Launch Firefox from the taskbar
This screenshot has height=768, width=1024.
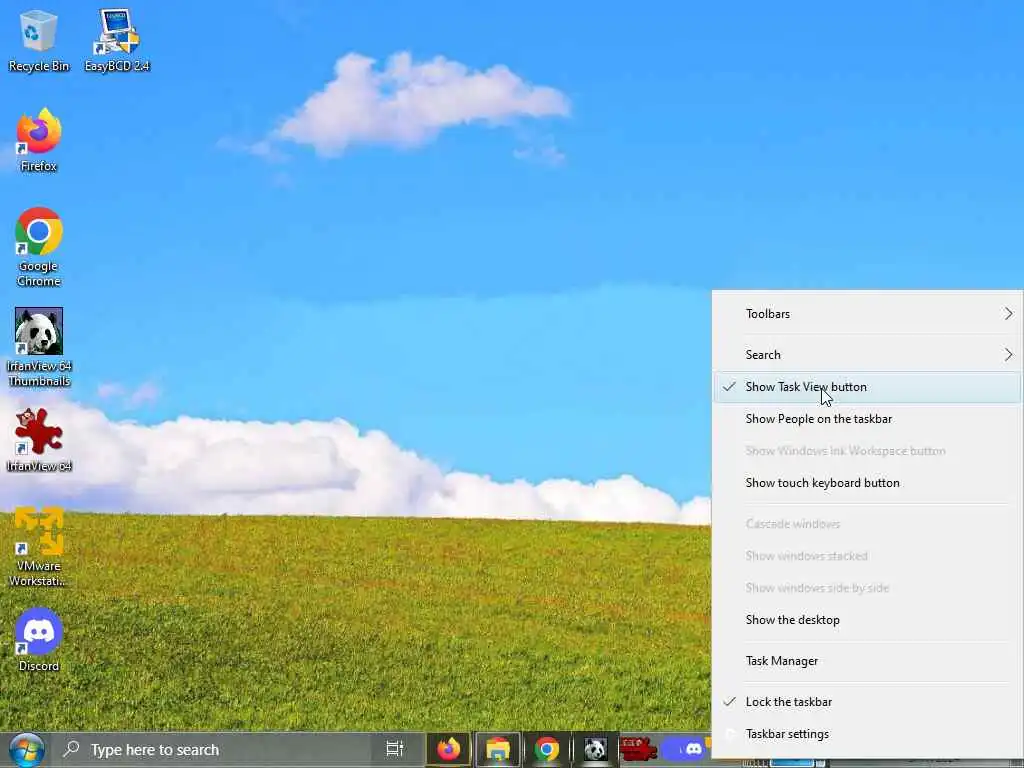pyautogui.click(x=449, y=749)
